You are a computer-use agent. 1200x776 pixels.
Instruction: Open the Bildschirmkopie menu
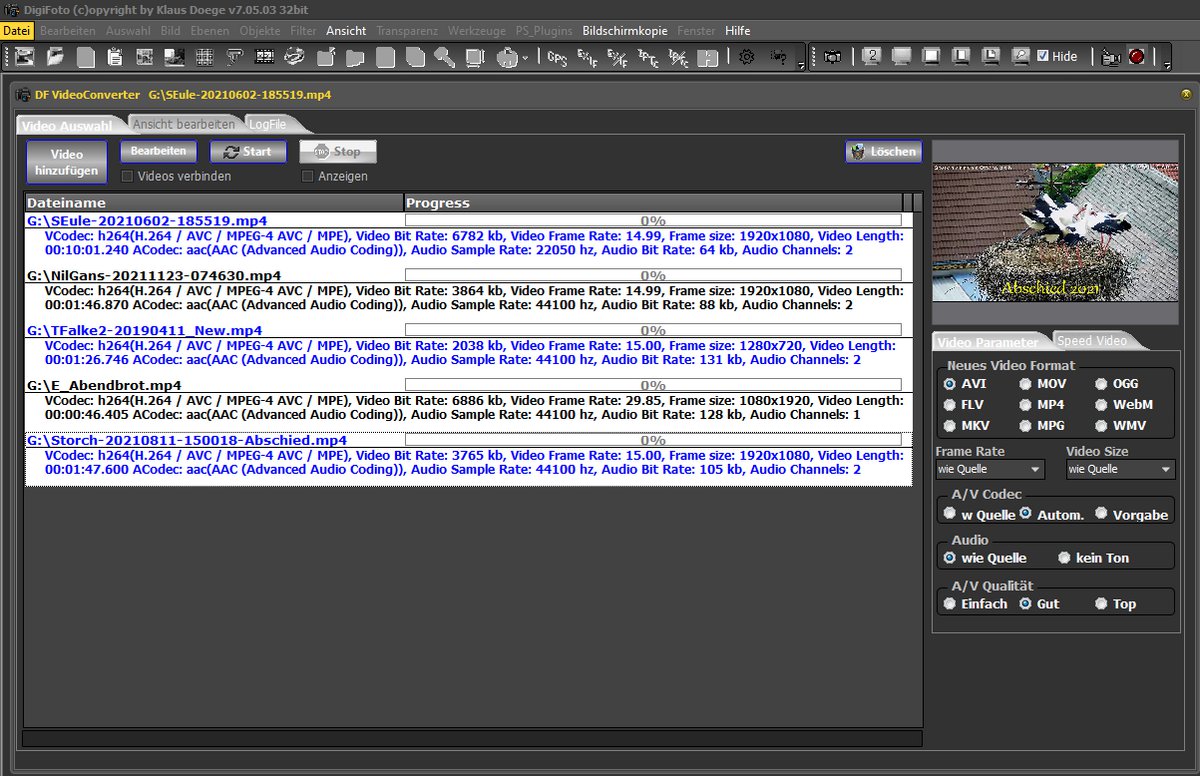coord(624,31)
